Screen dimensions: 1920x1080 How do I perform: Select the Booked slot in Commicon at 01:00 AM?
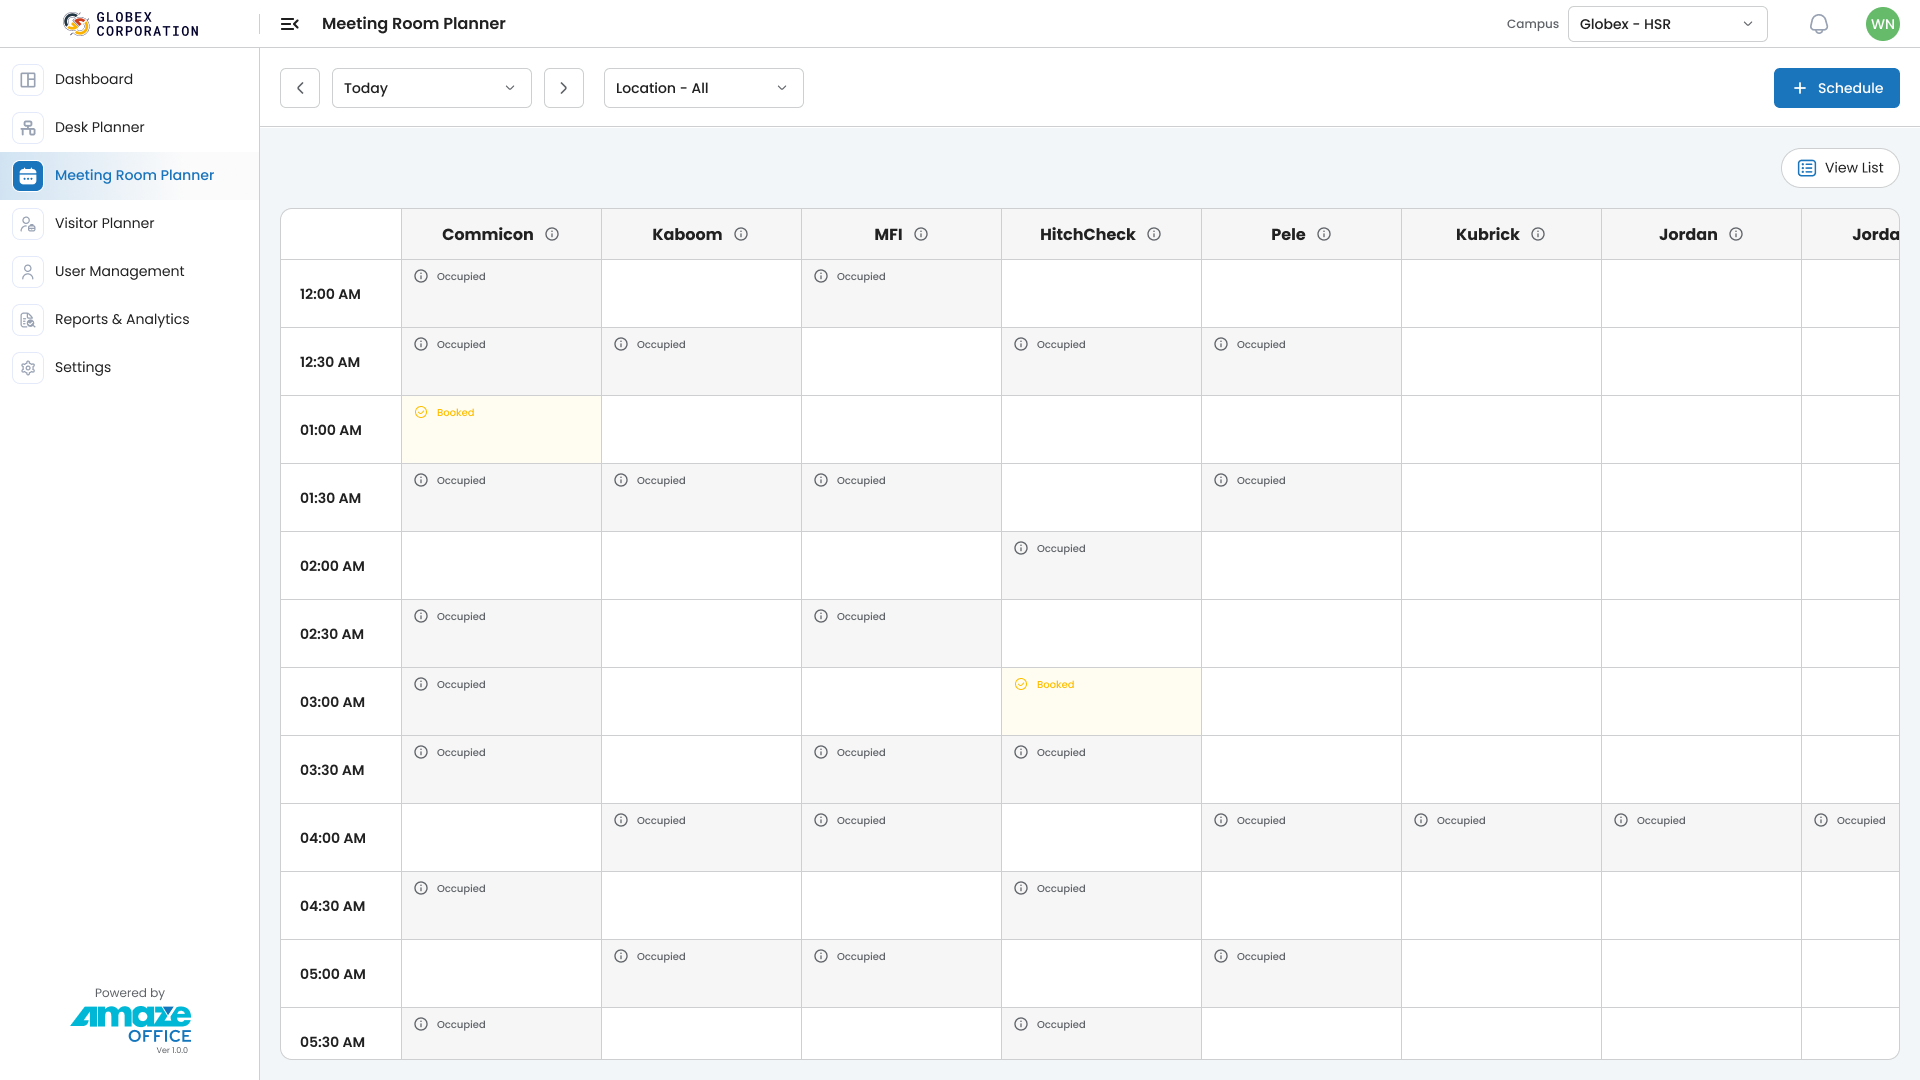pyautogui.click(x=501, y=429)
